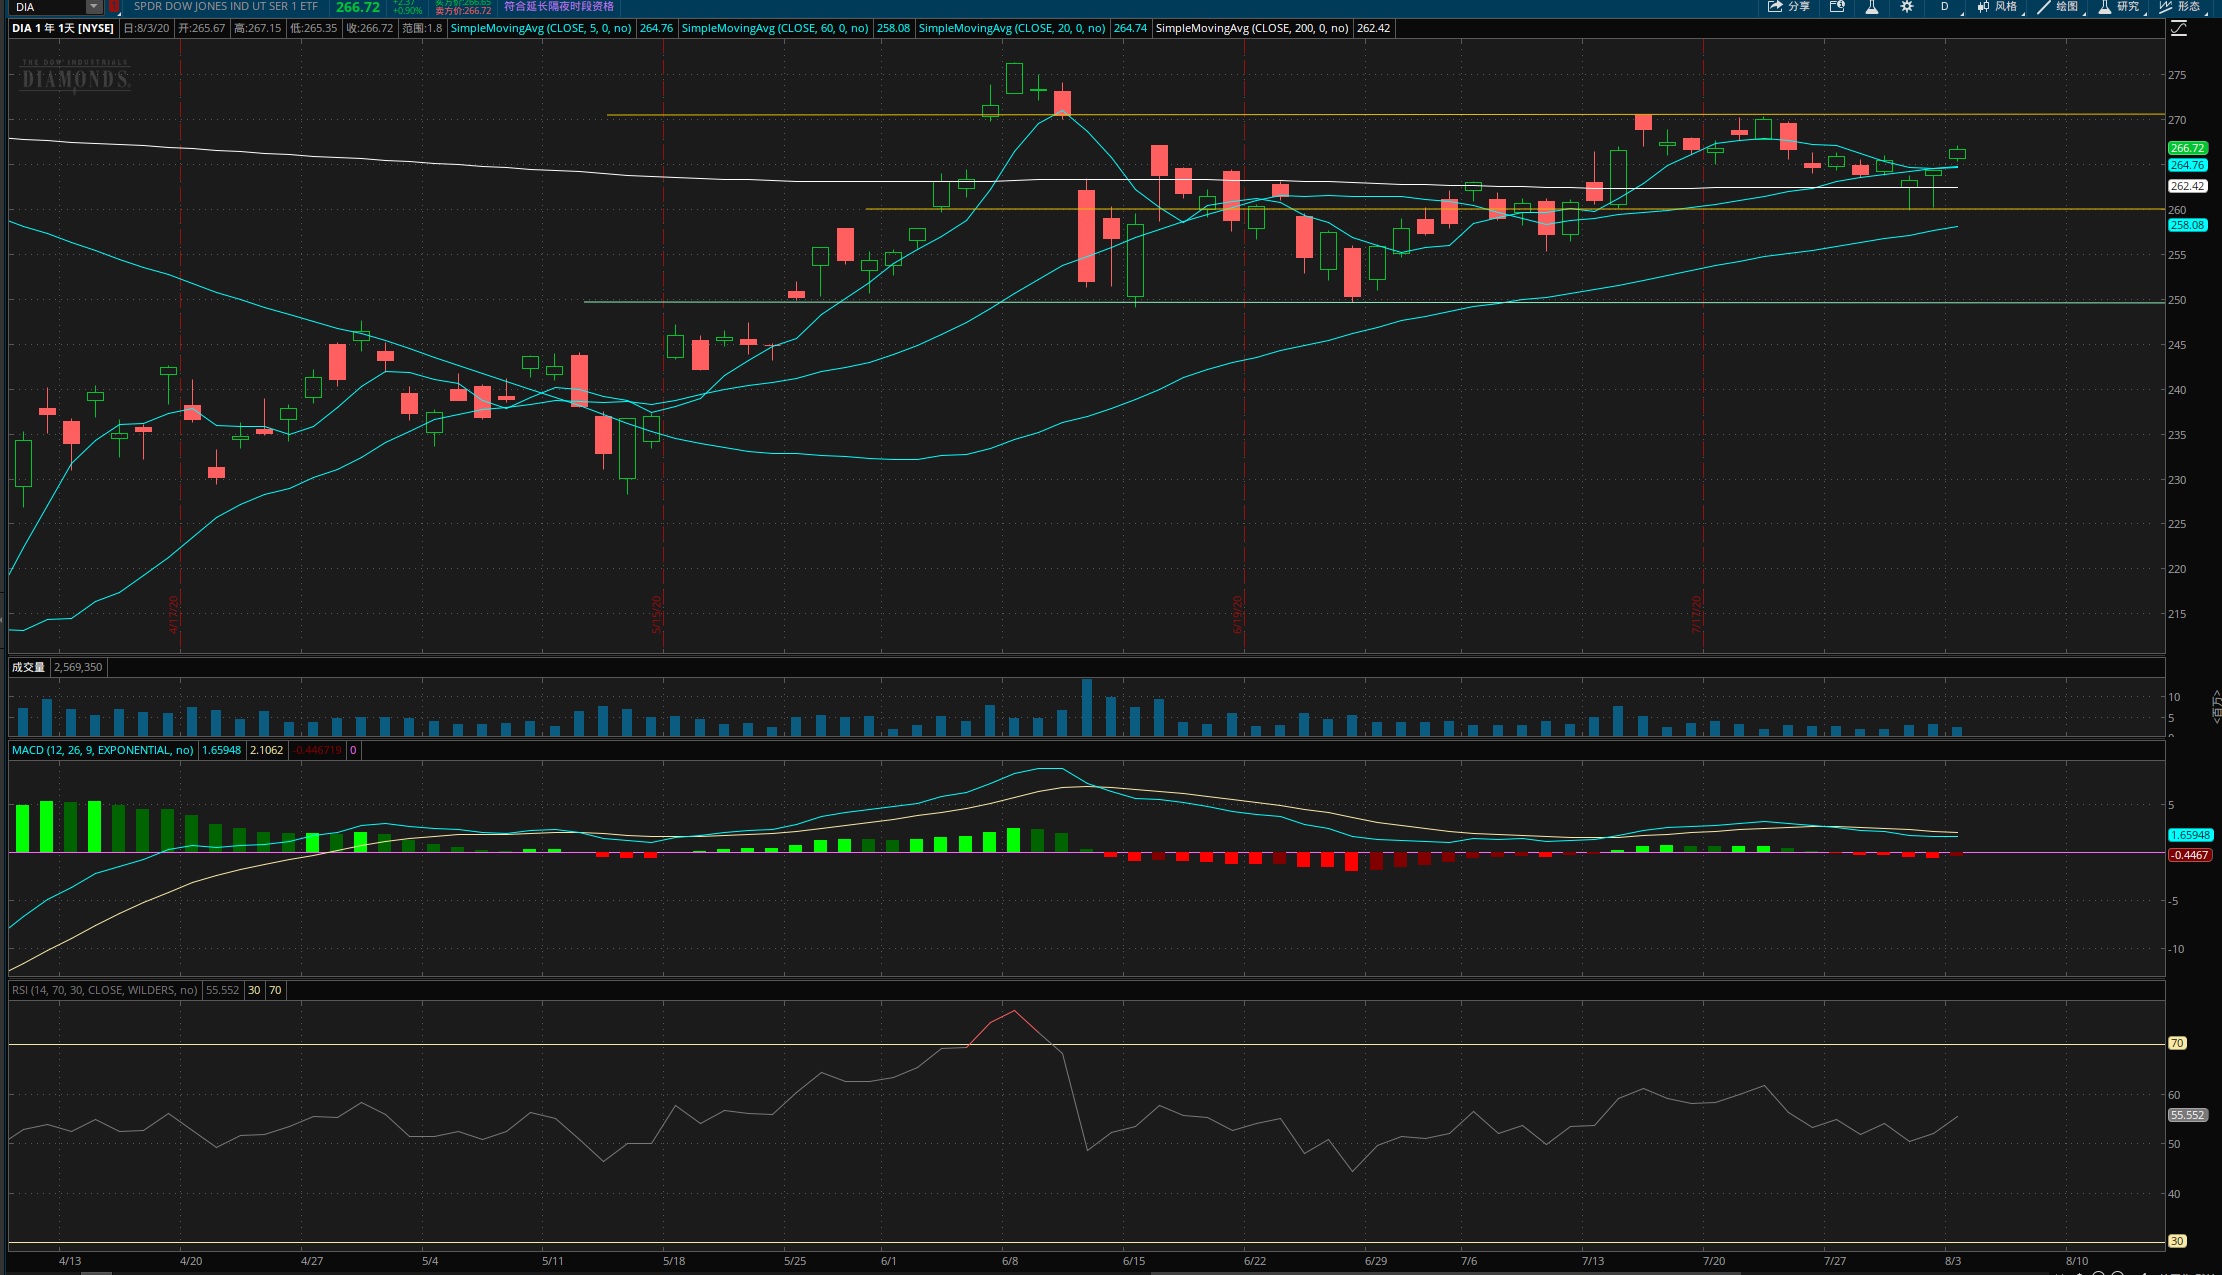This screenshot has width=2222, height=1275.
Task: Open the news/event calendar icon in toolbar
Action: [1837, 7]
